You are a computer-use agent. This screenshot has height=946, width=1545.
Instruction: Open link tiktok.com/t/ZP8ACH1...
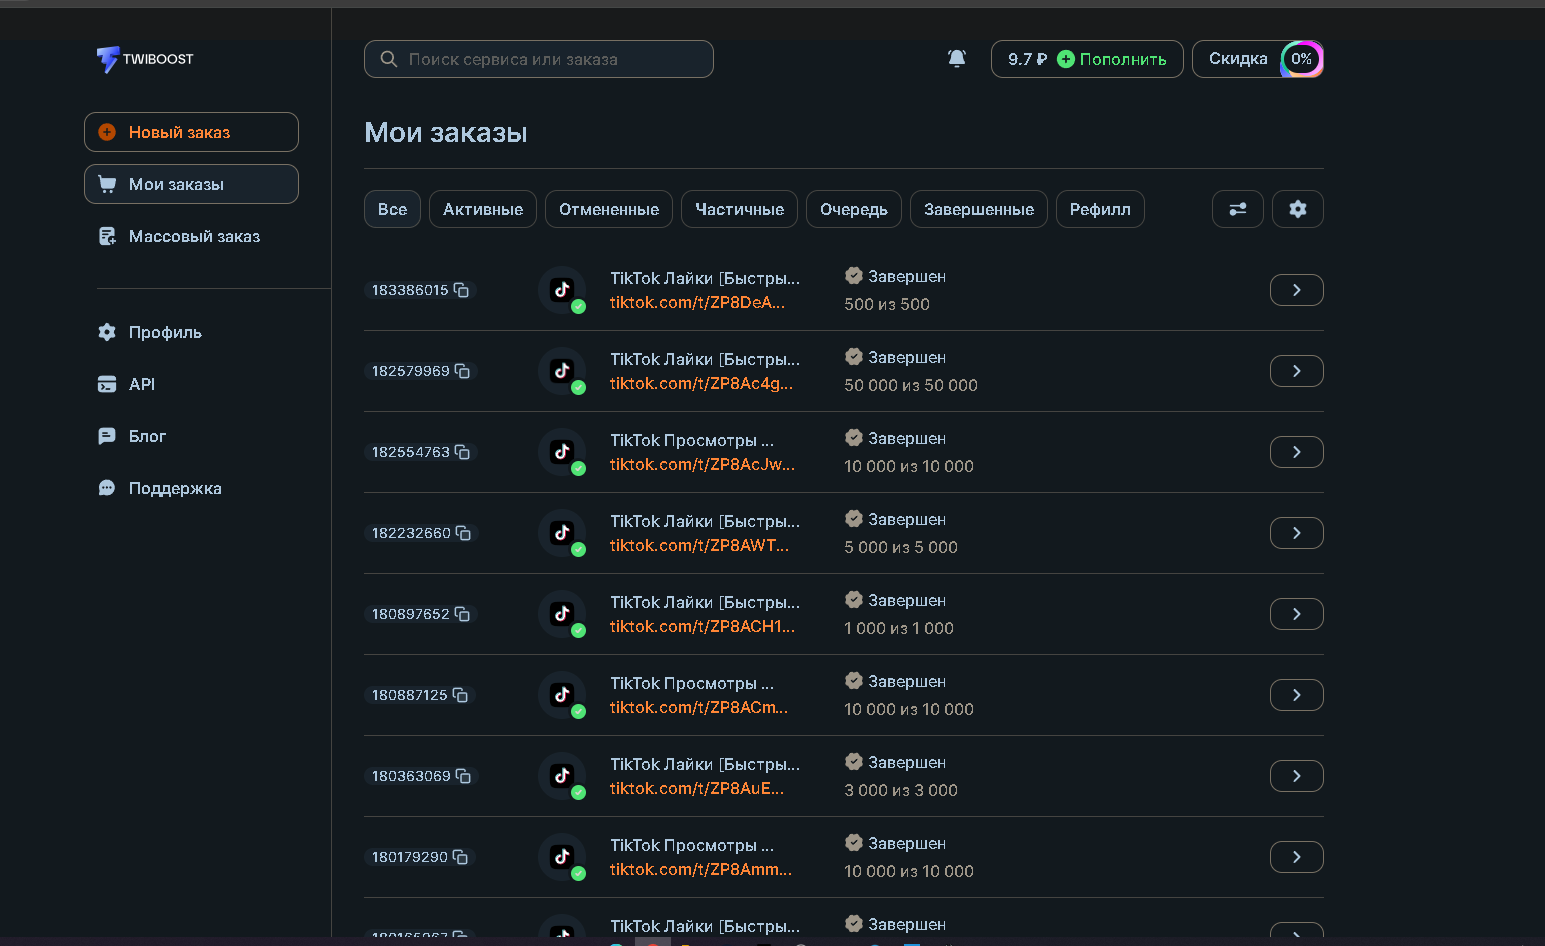click(702, 626)
